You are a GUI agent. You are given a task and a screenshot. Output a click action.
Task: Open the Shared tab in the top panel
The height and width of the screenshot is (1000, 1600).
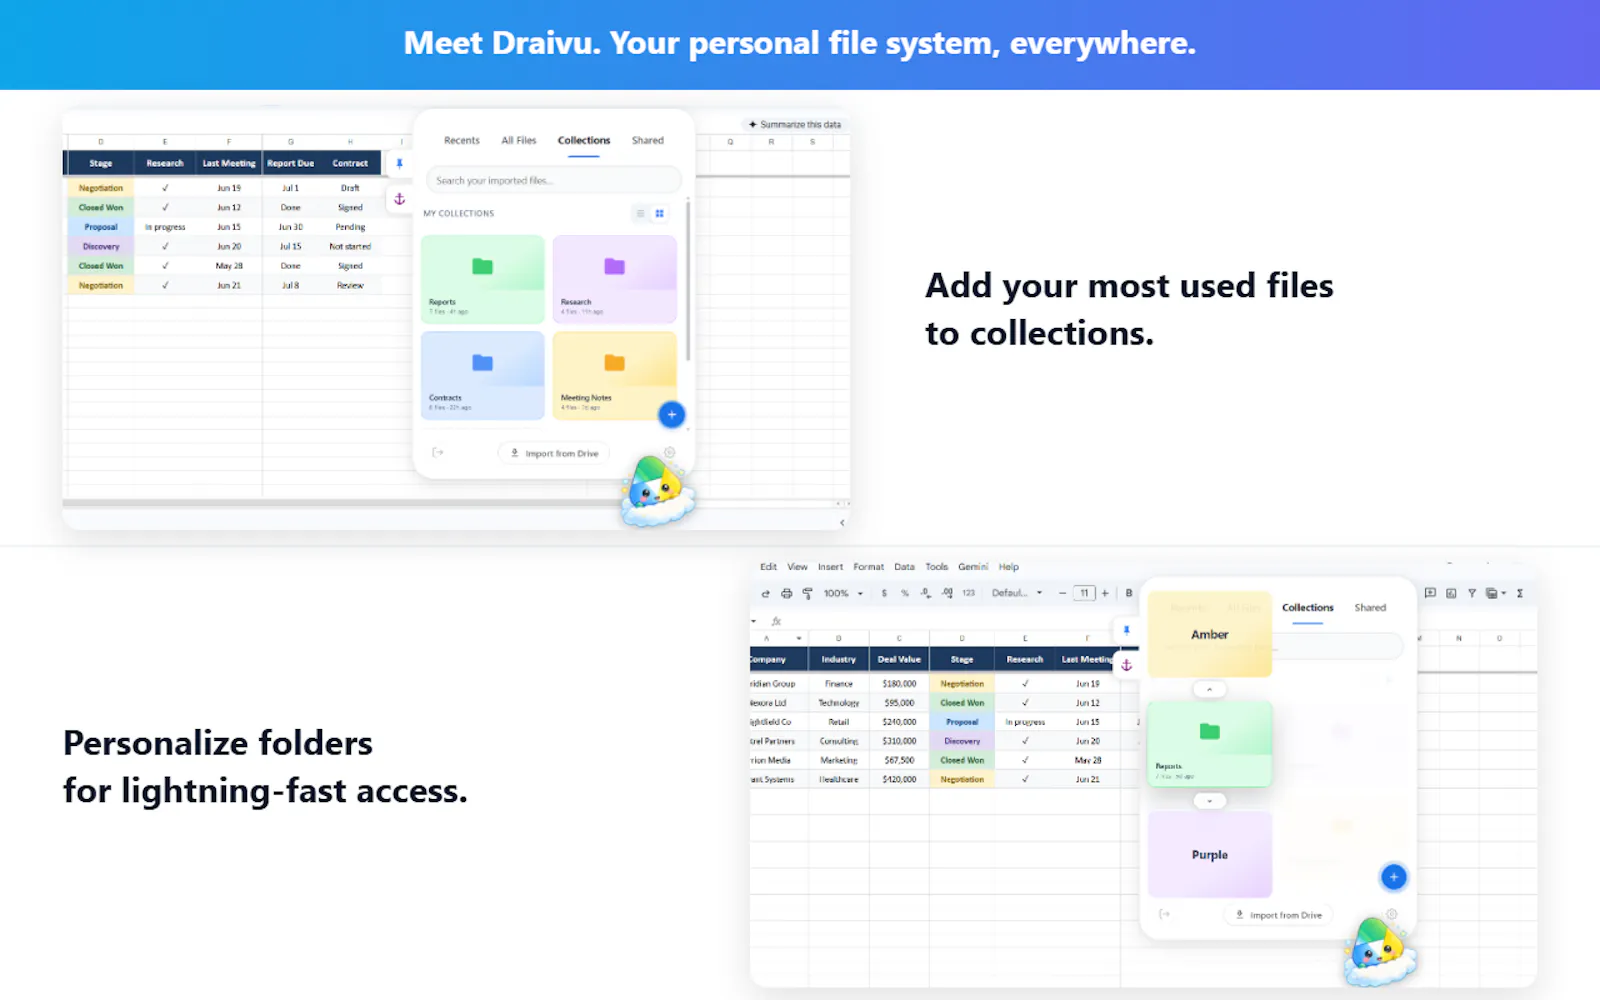[x=648, y=141]
